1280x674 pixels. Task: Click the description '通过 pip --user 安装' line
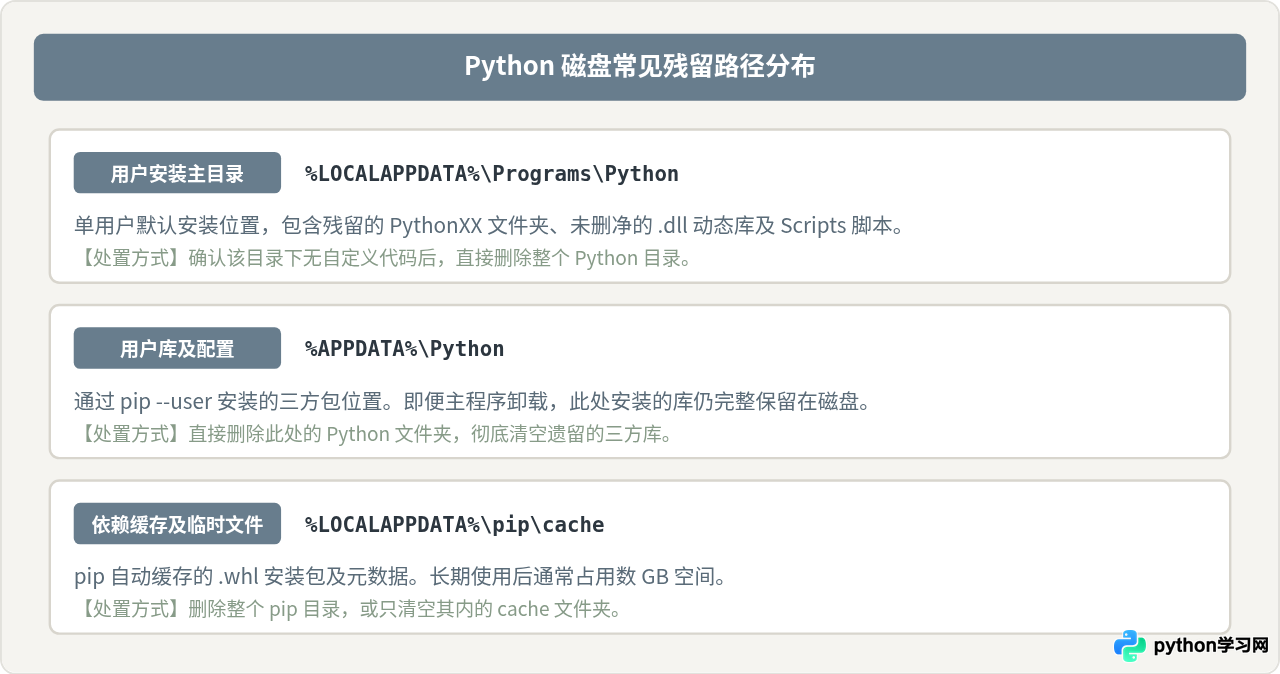point(474,401)
